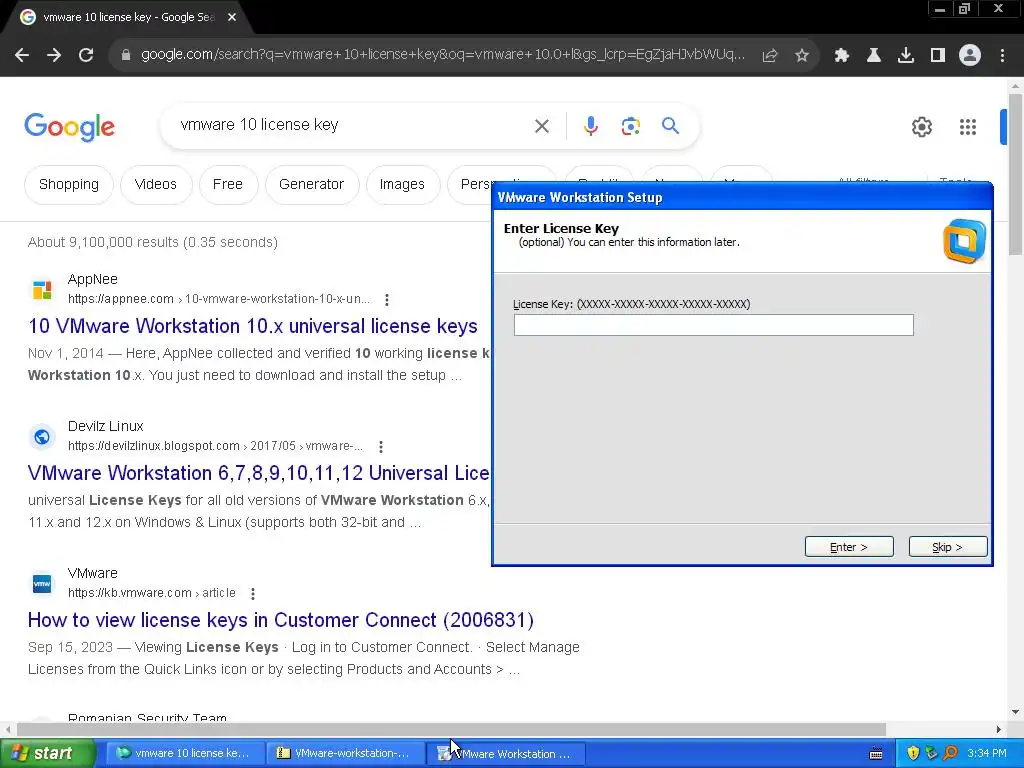The image size is (1024, 768).
Task: Click the horizontal scrollbar right arrow
Action: [x=999, y=729]
